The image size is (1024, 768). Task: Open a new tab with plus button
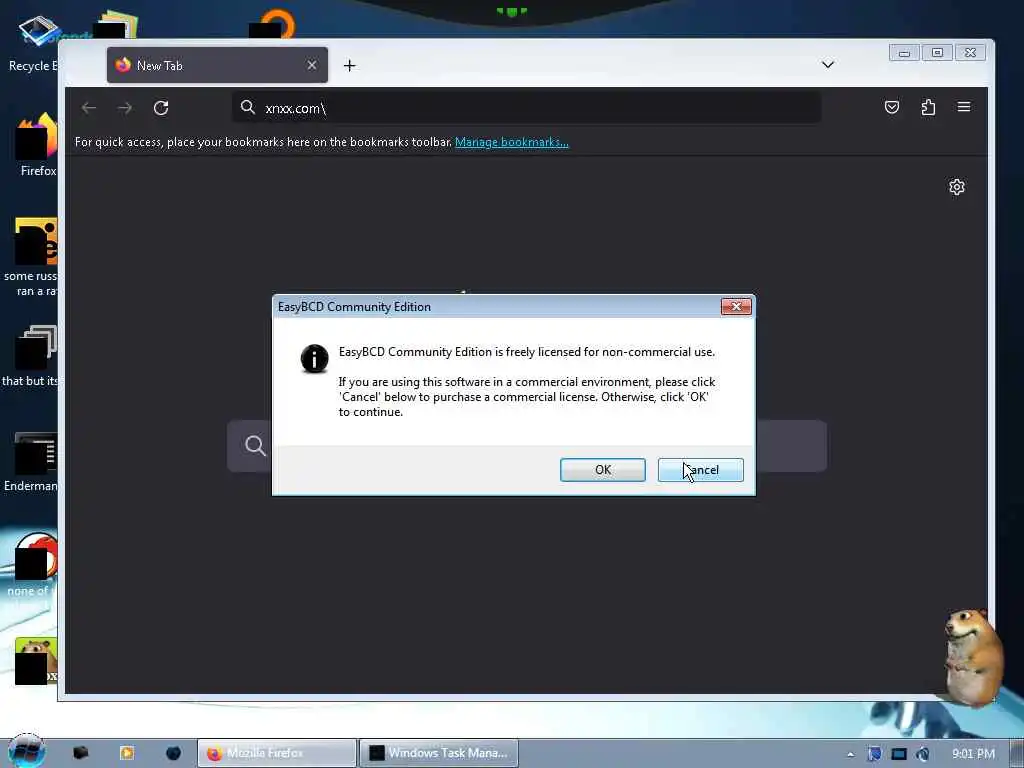349,65
